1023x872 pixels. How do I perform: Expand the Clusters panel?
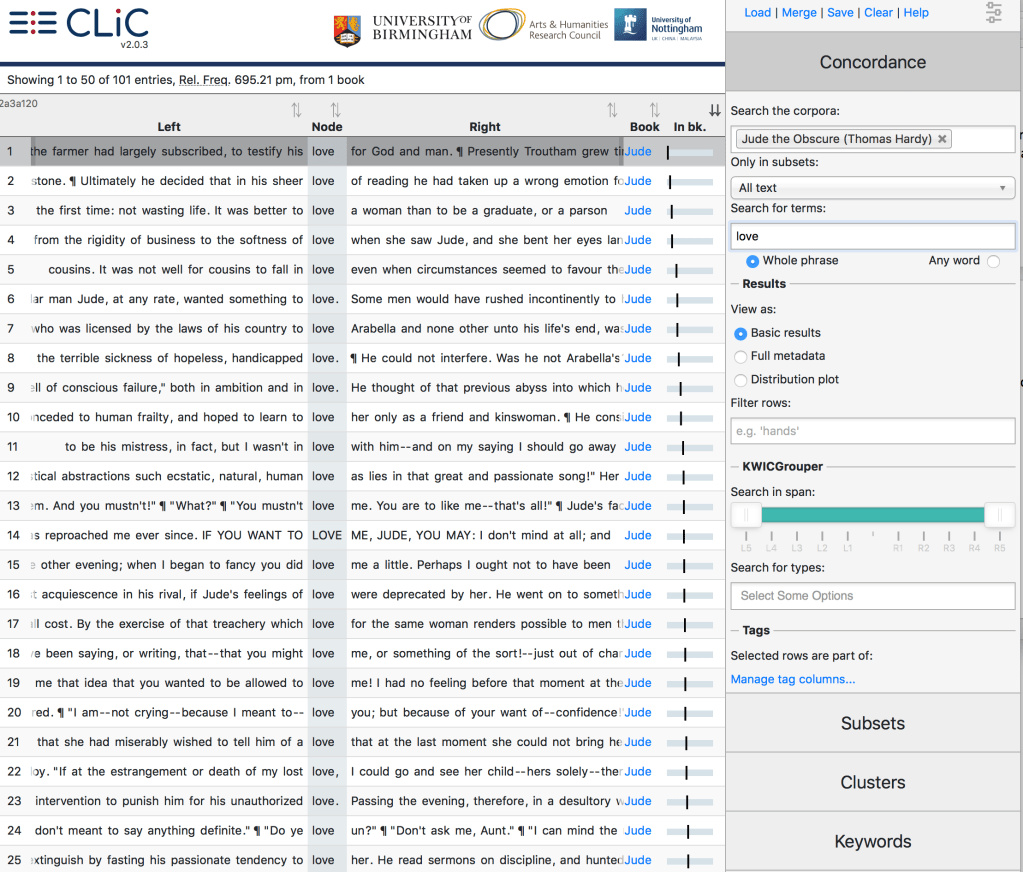[872, 782]
